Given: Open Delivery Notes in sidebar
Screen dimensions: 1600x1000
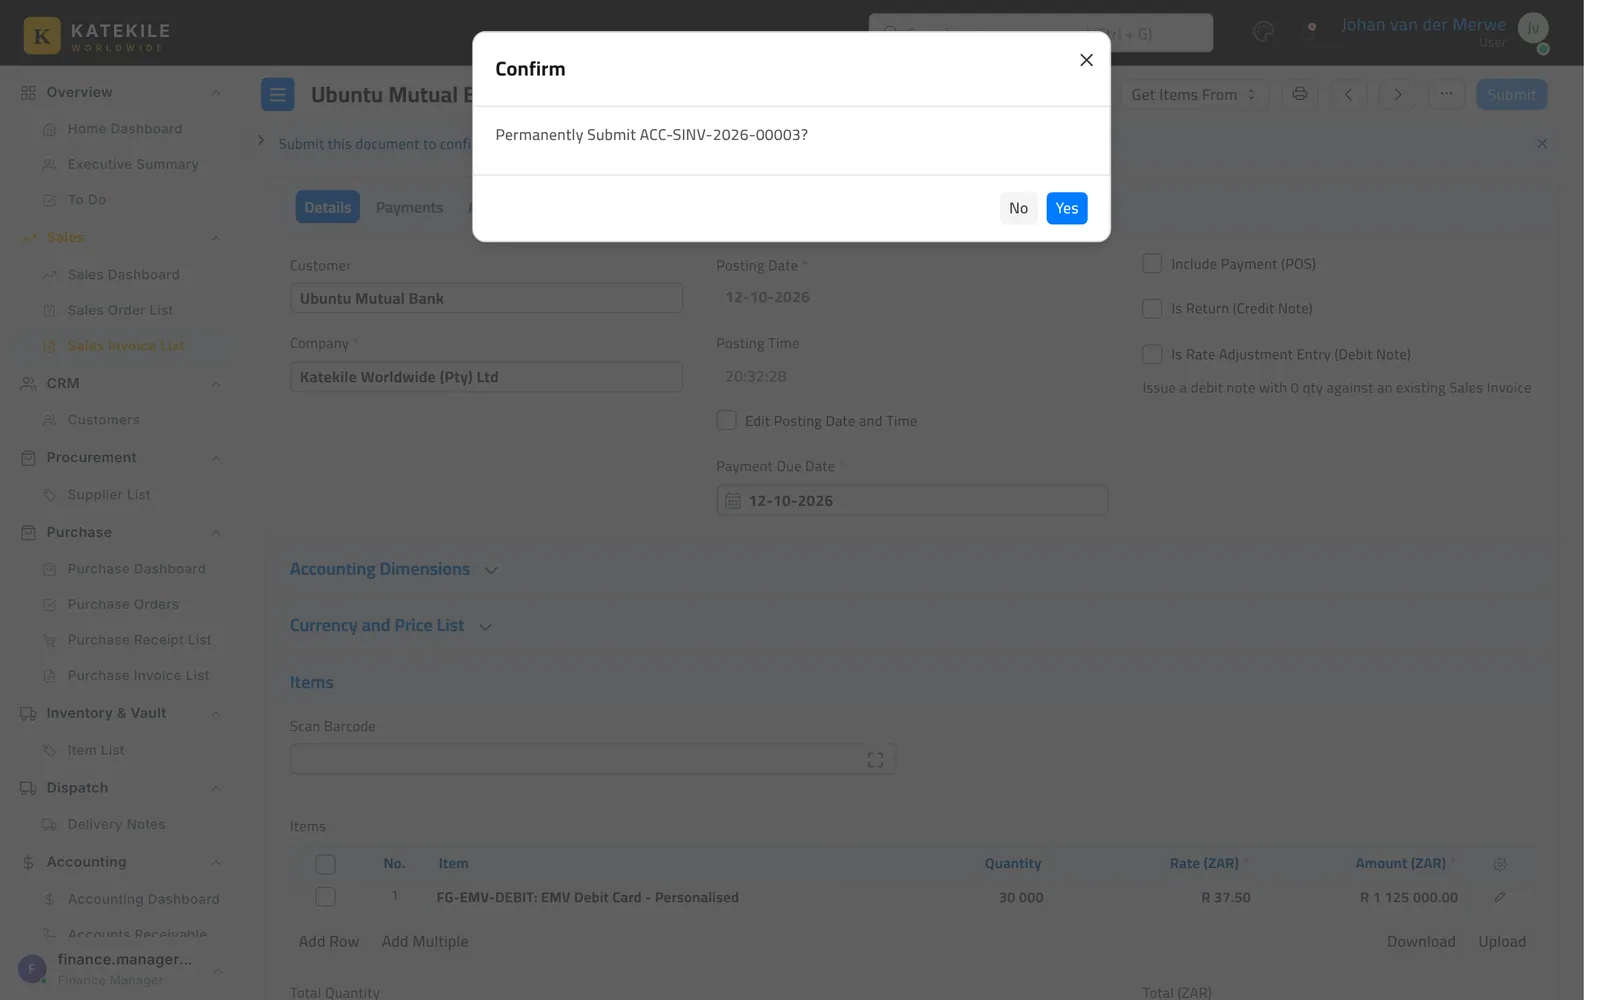Looking at the screenshot, I should pyautogui.click(x=116, y=825).
